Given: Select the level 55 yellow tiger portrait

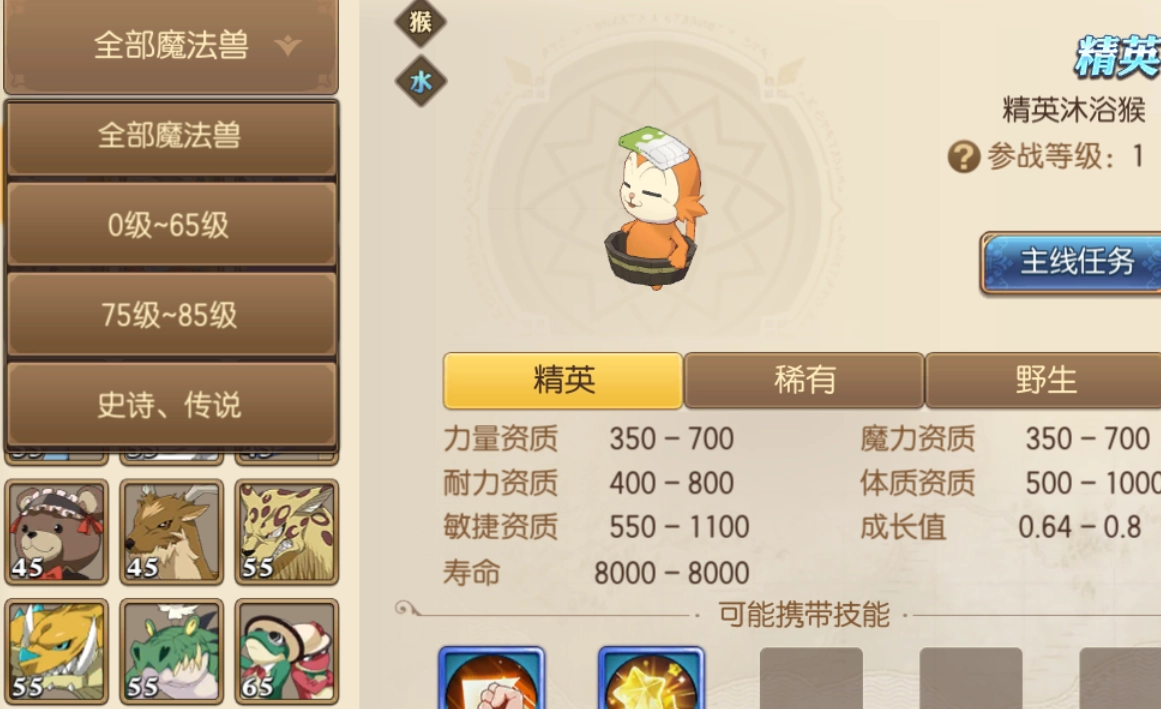Looking at the screenshot, I should 56,651.
